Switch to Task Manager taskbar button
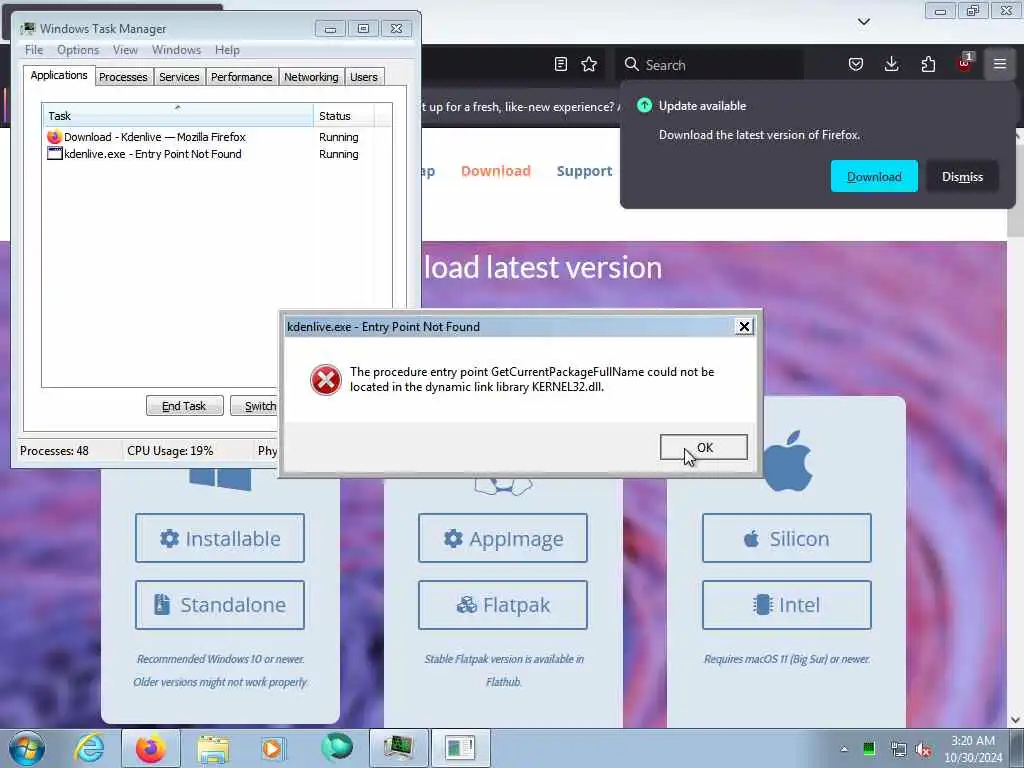 tap(399, 748)
